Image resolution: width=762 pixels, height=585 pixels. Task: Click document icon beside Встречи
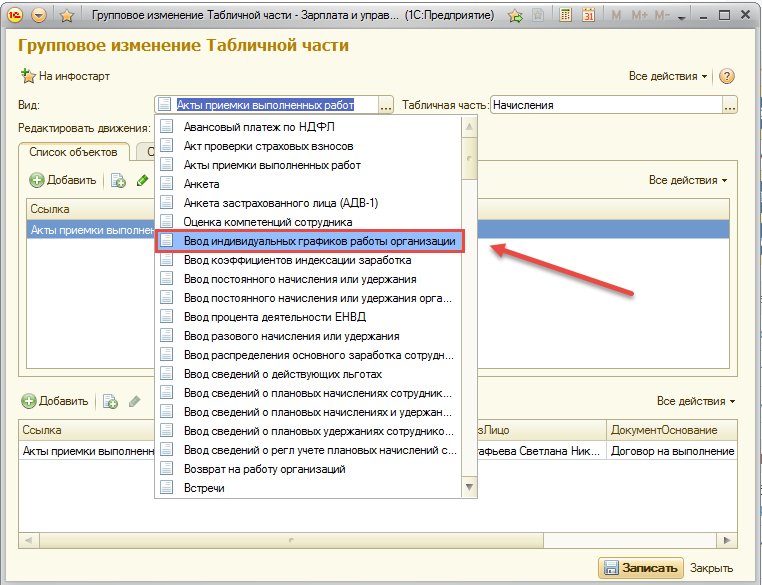166,487
